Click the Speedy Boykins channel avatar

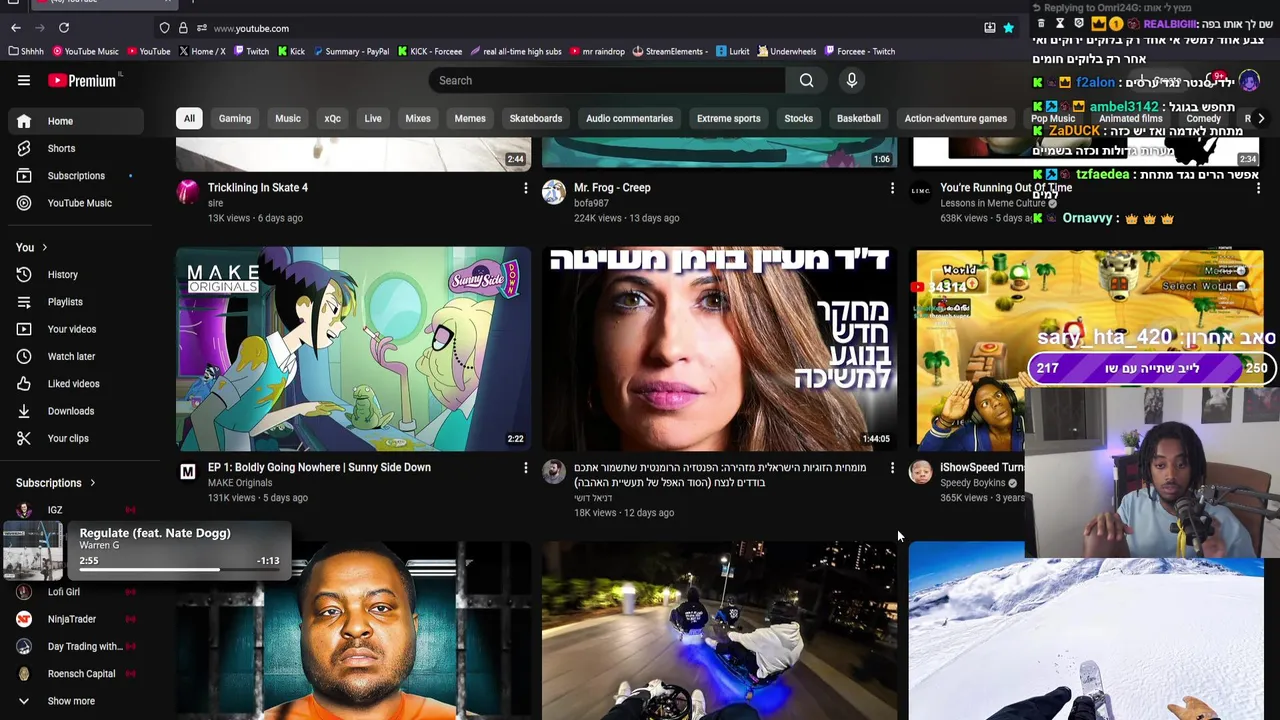[x=920, y=472]
